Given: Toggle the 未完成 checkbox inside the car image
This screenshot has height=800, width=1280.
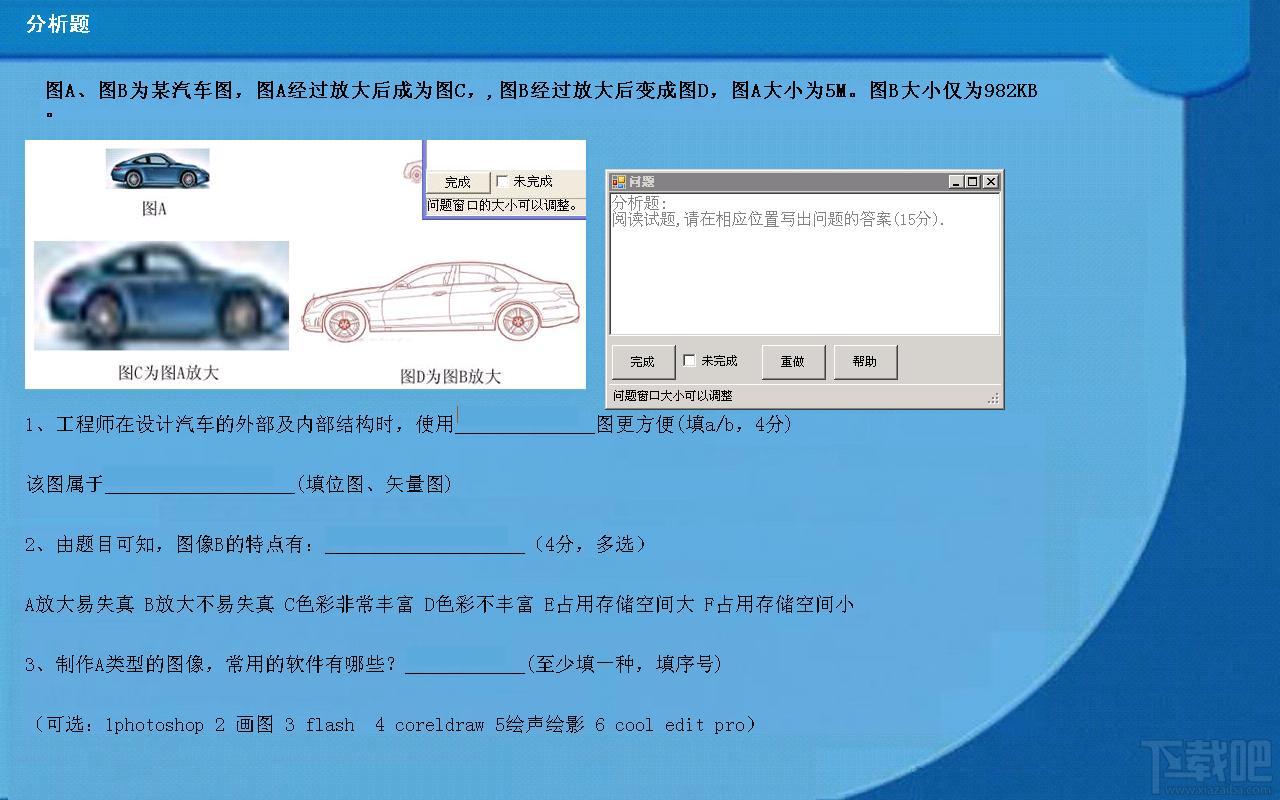Looking at the screenshot, I should (502, 181).
